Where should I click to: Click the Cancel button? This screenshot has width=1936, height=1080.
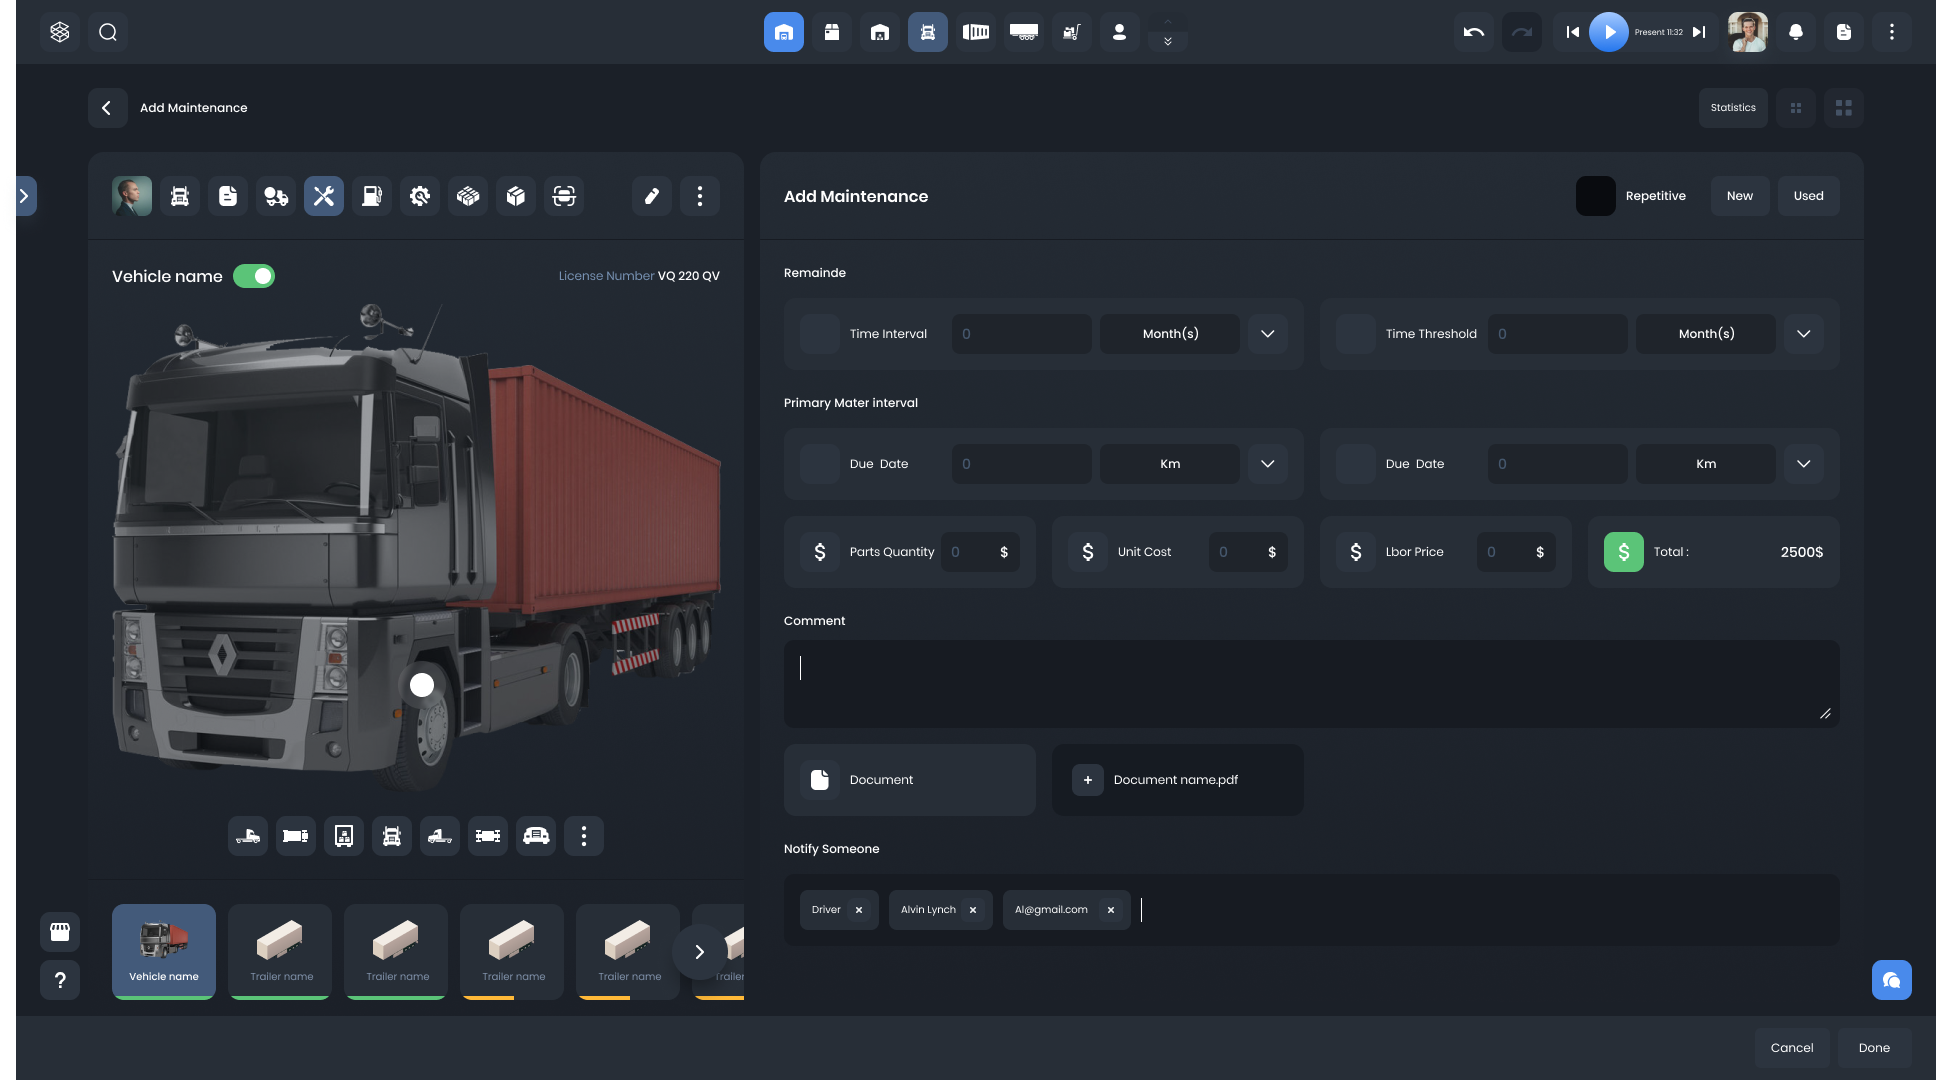coord(1792,1048)
